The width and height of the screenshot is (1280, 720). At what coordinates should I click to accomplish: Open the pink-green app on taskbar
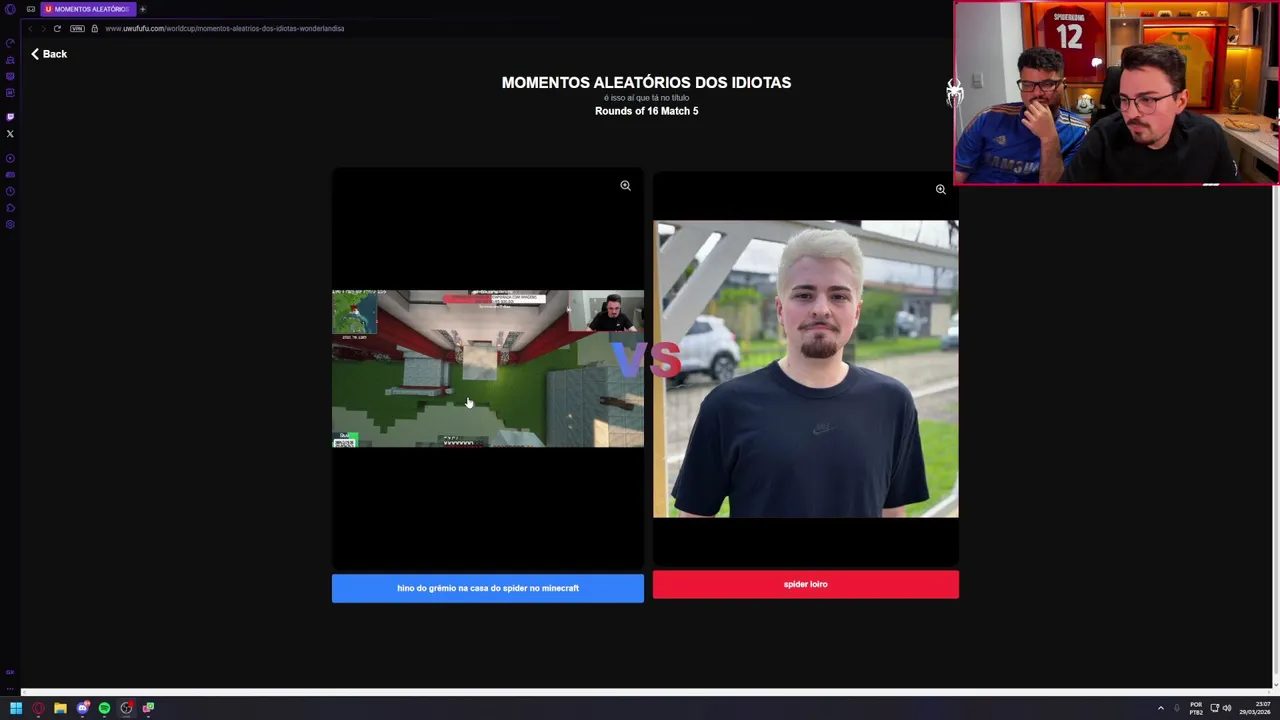pyautogui.click(x=148, y=708)
